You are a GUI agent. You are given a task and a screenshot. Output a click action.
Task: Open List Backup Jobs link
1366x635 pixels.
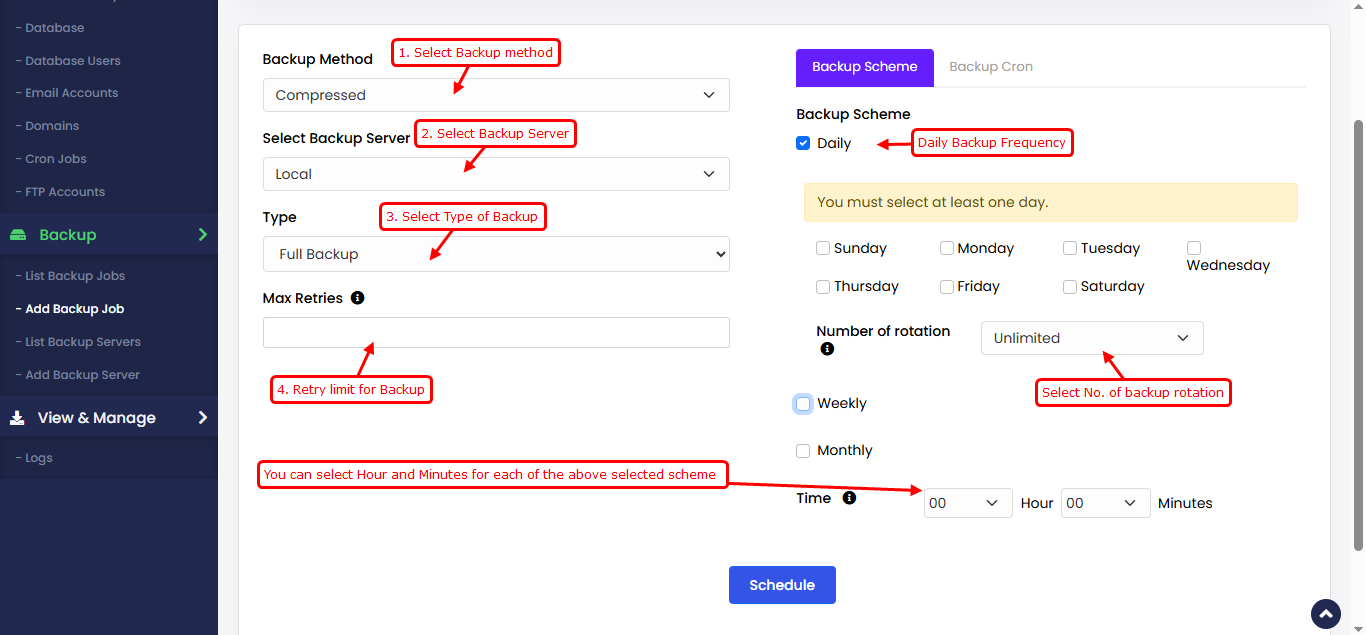75,276
